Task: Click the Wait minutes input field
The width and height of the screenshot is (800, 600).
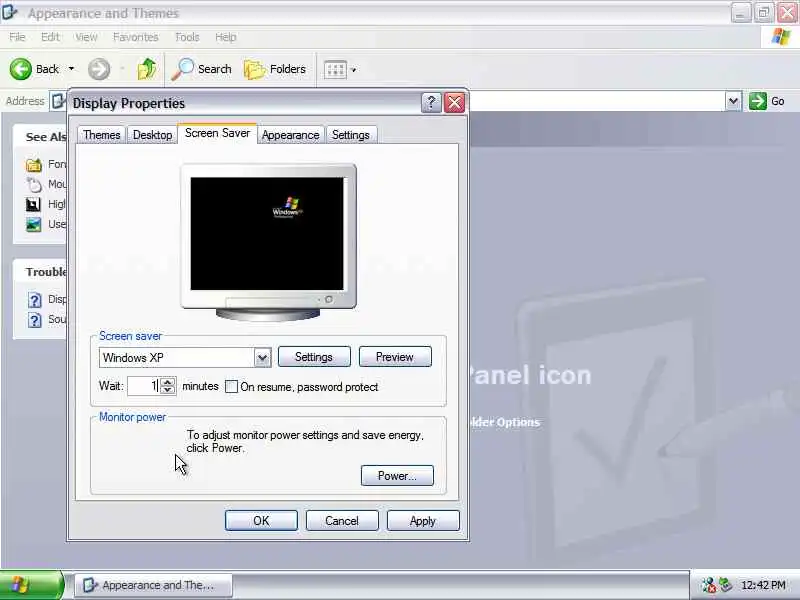Action: (143, 386)
